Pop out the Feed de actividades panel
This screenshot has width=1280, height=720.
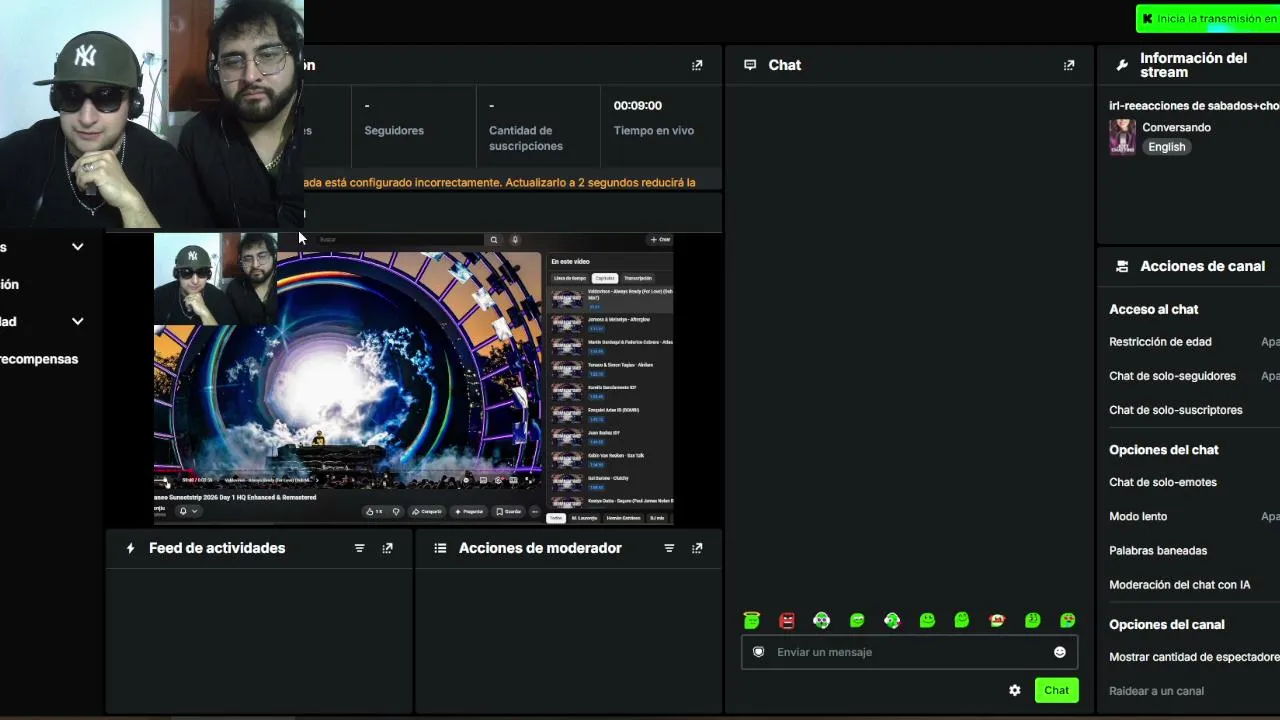(388, 548)
